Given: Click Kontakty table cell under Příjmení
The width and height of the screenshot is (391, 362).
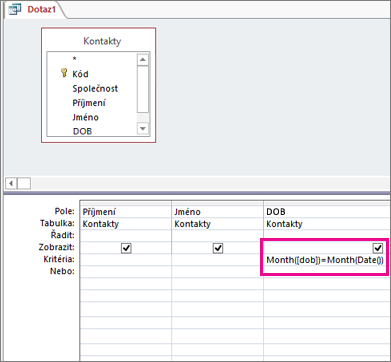Looking at the screenshot, I should (126, 224).
